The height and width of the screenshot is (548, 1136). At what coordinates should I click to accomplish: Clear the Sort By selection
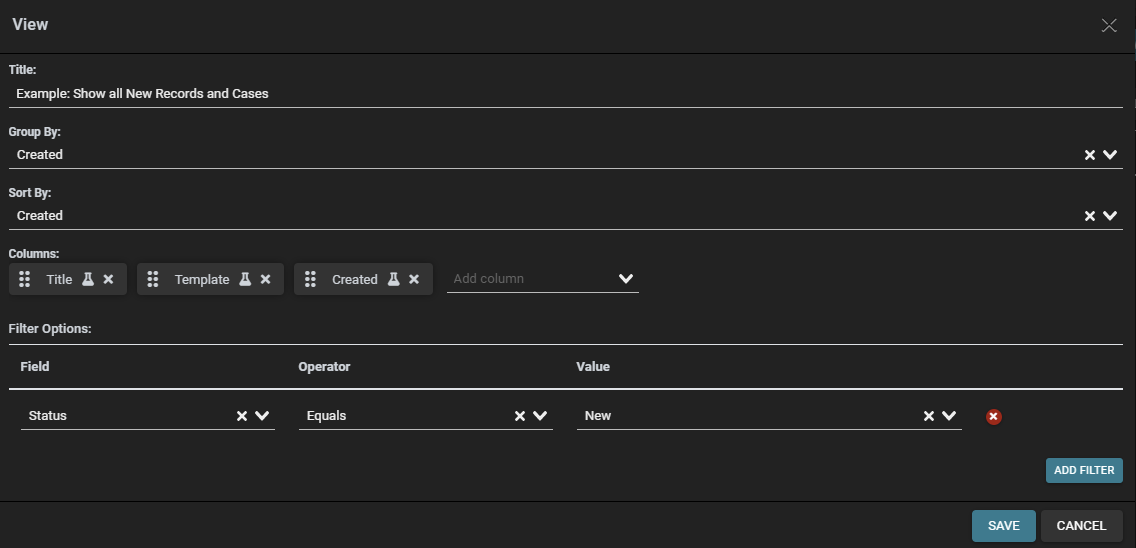[1090, 216]
